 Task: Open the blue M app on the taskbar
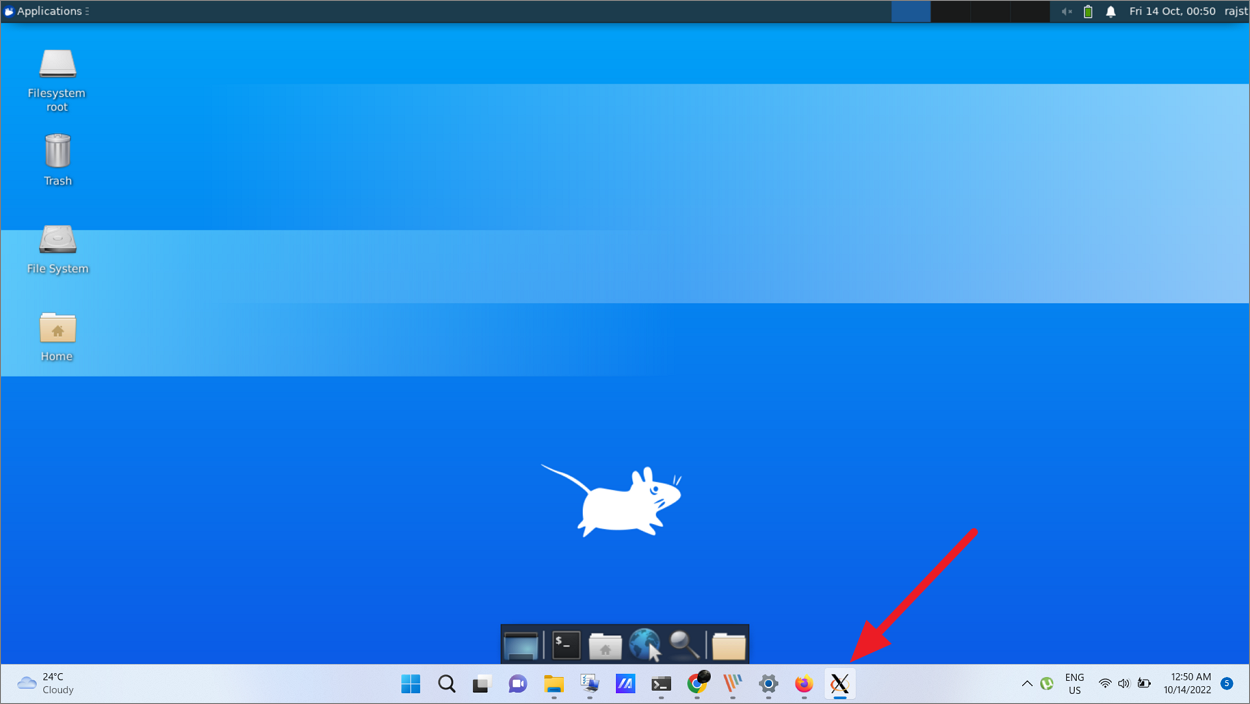click(625, 684)
